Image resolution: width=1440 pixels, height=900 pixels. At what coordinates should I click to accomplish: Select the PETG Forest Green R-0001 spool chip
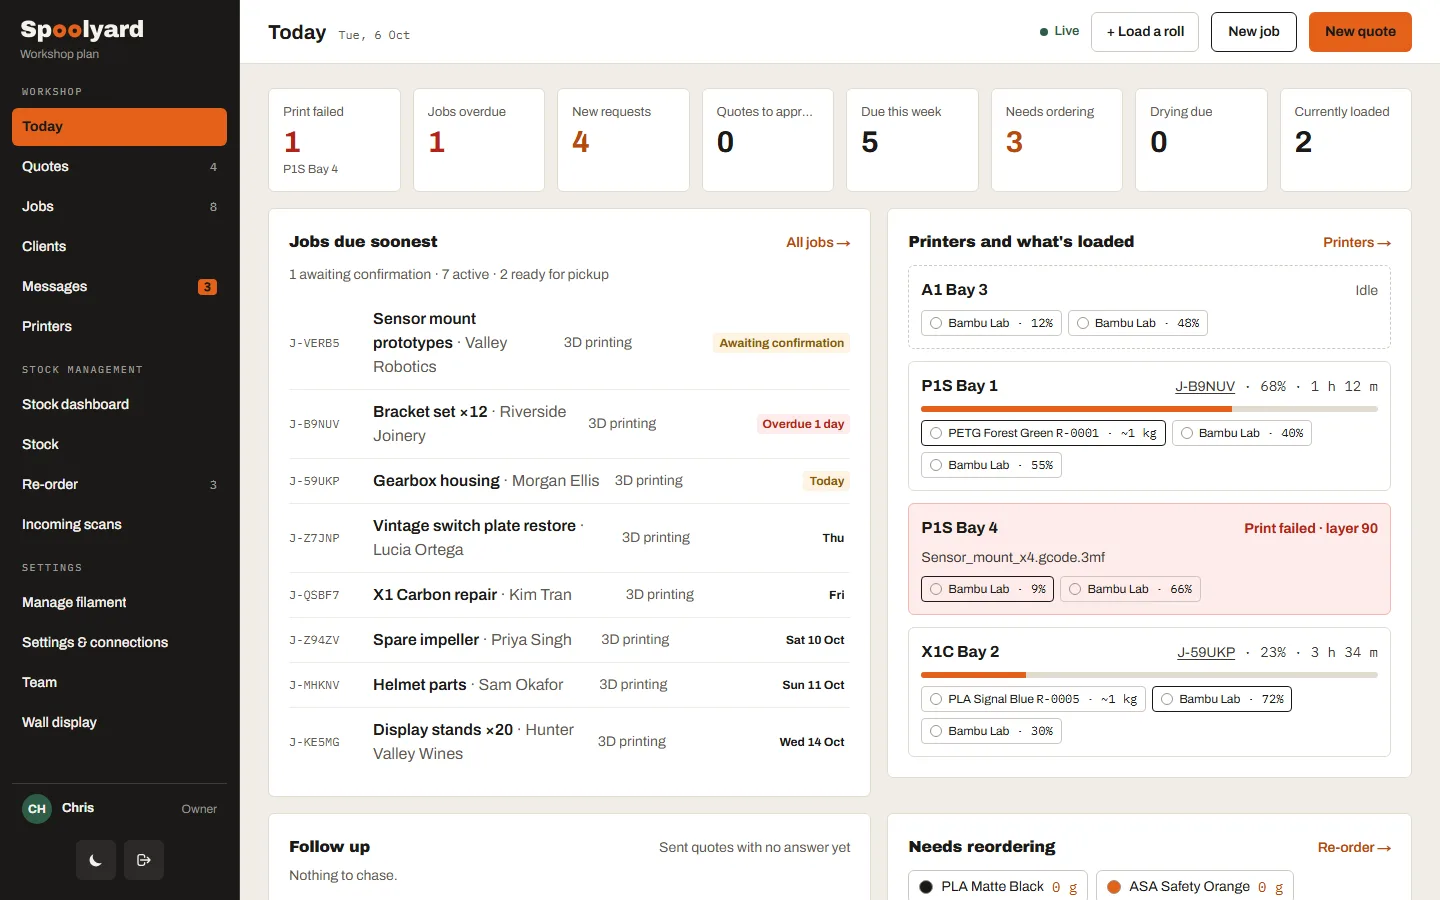click(x=1043, y=434)
